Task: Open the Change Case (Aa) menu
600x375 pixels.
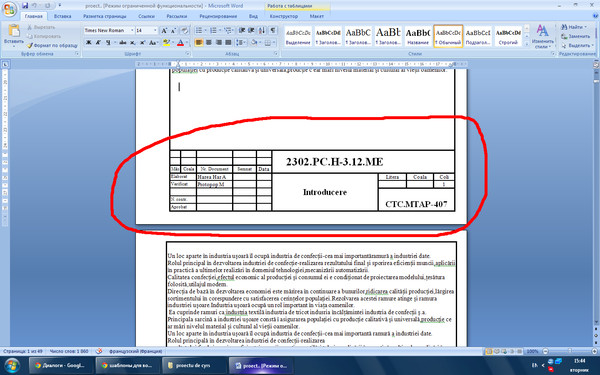Action: 153,42
